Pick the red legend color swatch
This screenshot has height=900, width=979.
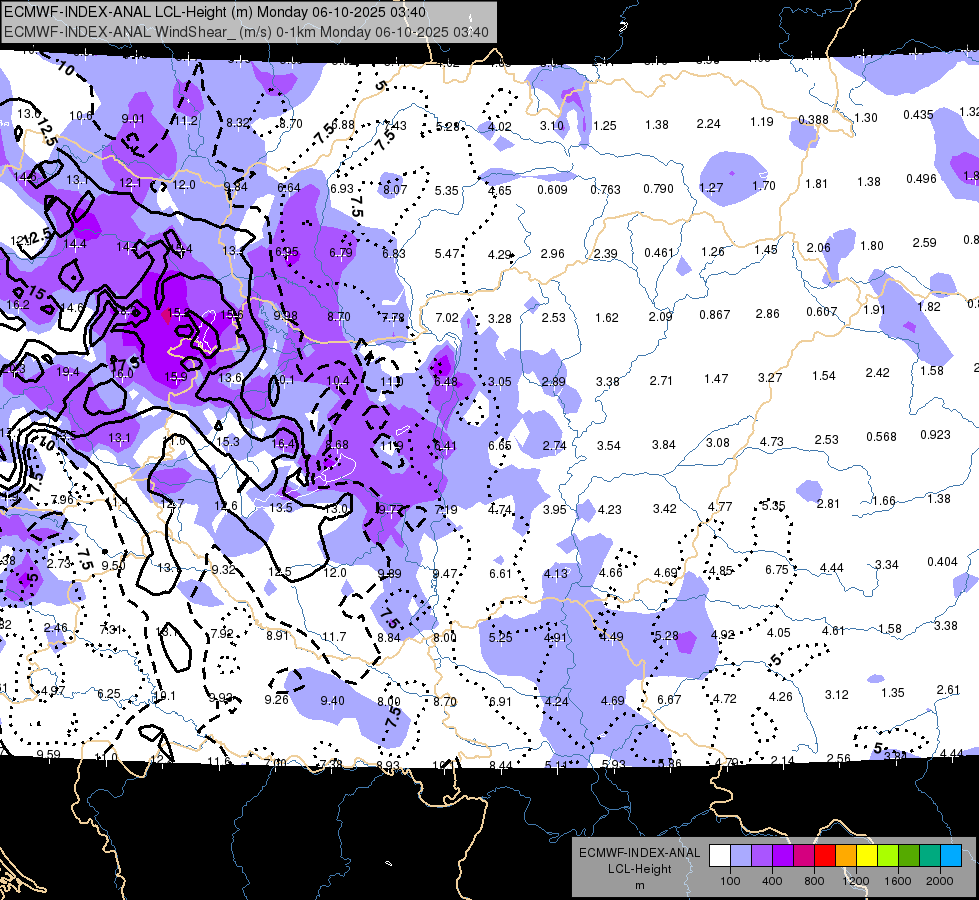click(825, 856)
